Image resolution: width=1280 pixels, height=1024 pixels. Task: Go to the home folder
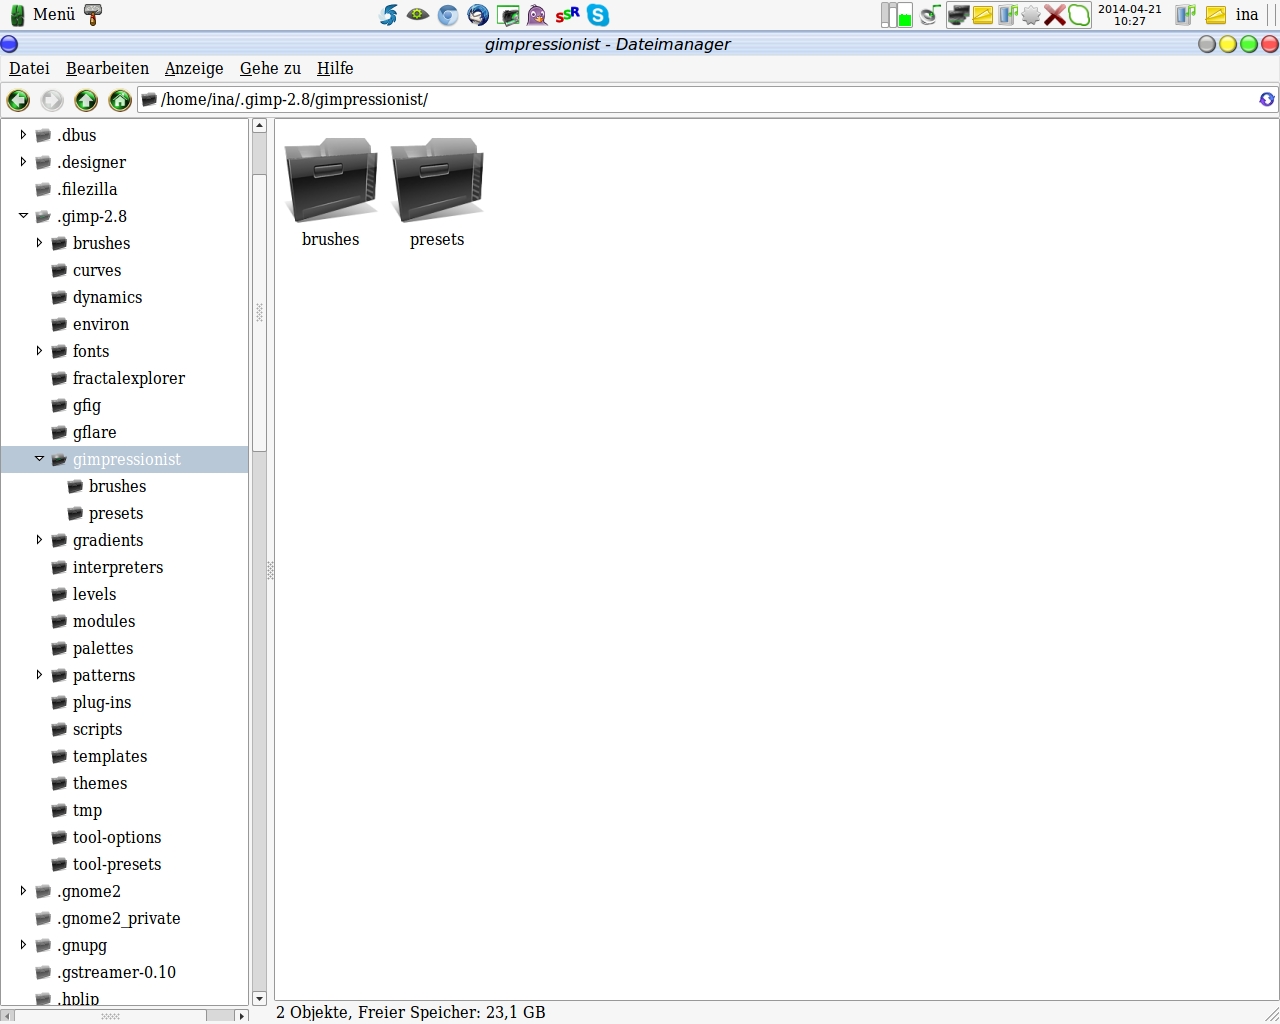pyautogui.click(x=120, y=100)
